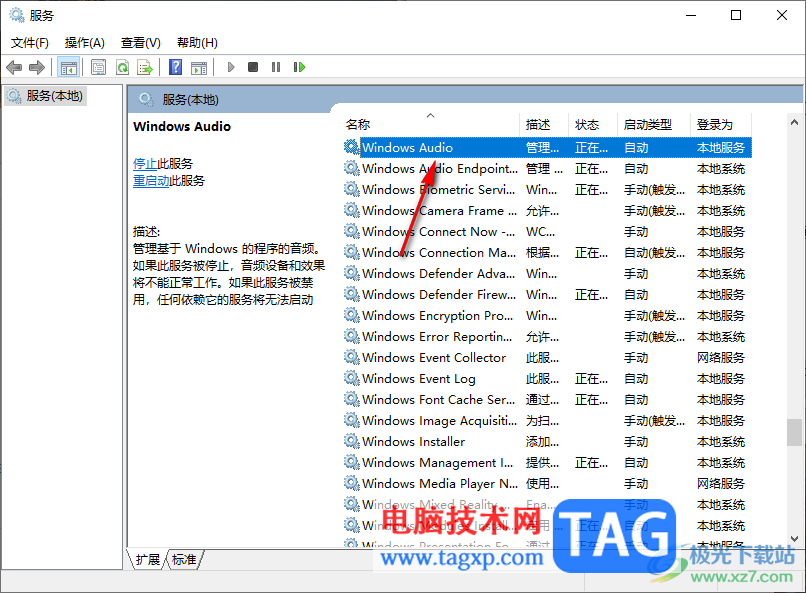This screenshot has width=806, height=593.
Task: Select Windows Installer service row
Action: pyautogui.click(x=547, y=441)
